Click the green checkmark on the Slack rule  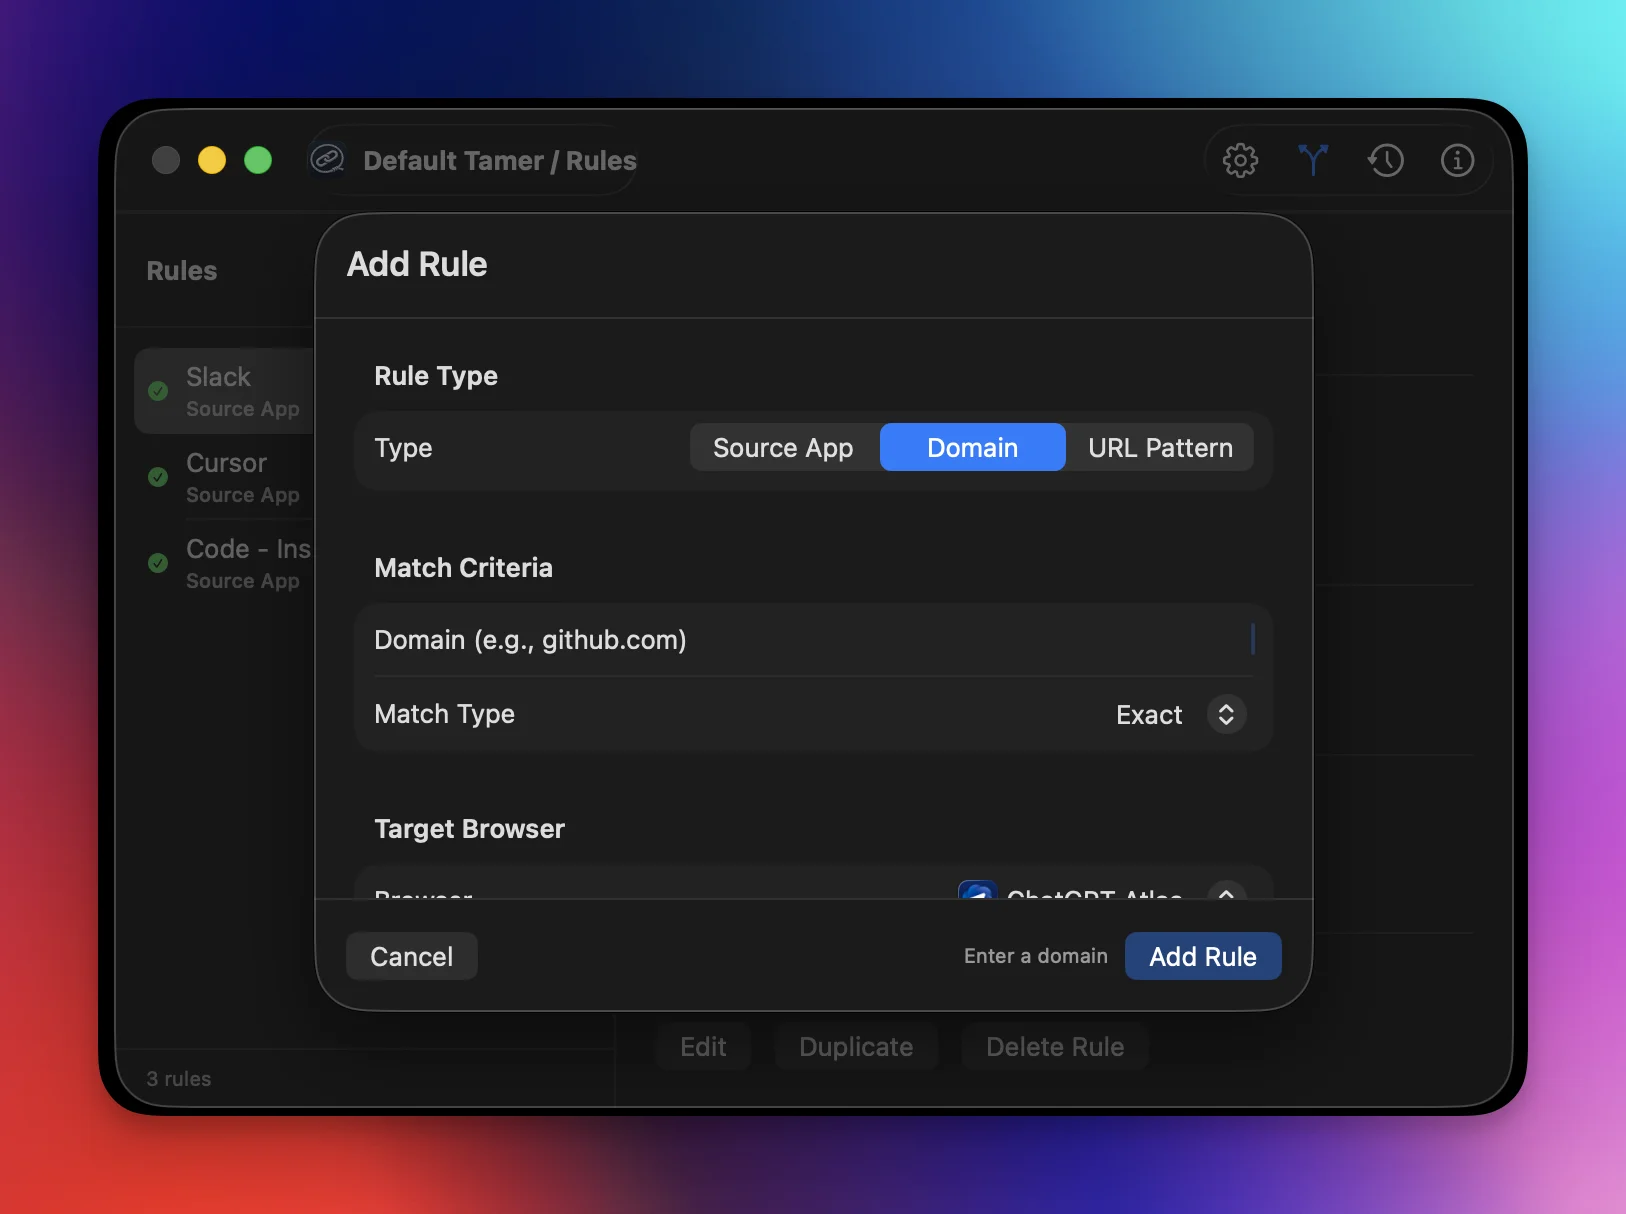[x=158, y=391]
